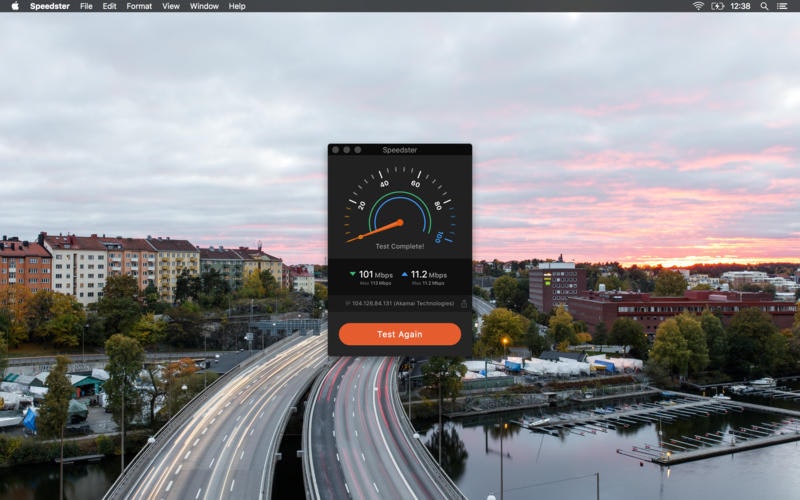Viewport: 800px width, 500px height.
Task: Minimize the Speedster window
Action: pyautogui.click(x=346, y=150)
